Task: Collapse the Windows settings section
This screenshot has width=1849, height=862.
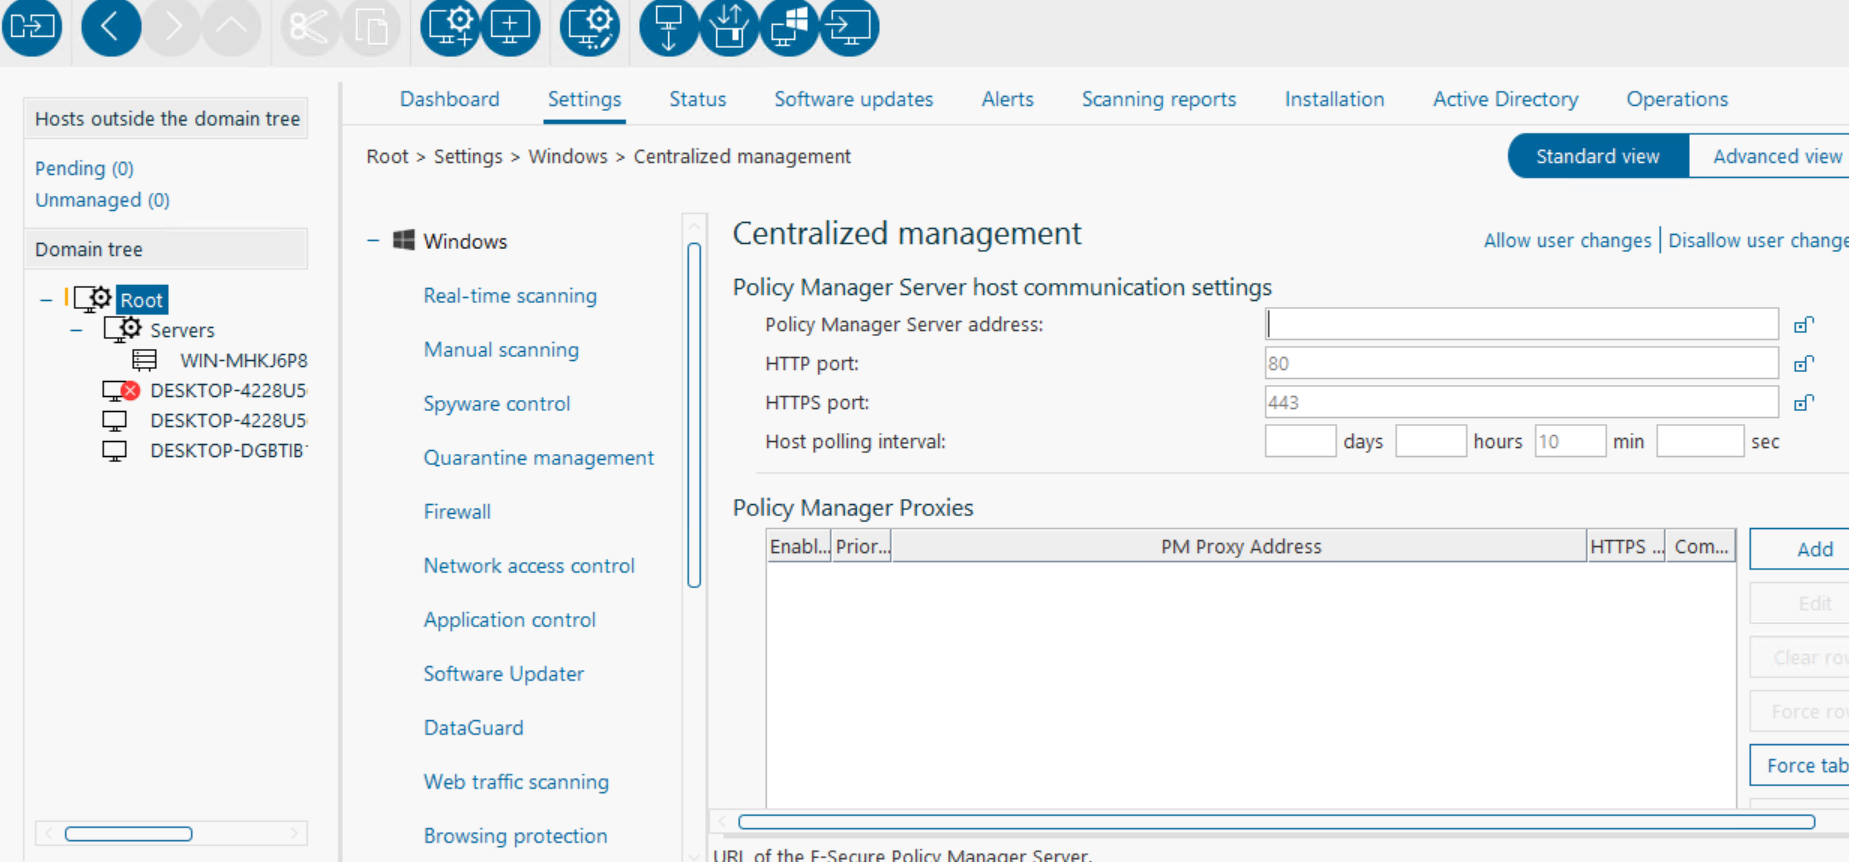Action: (373, 241)
